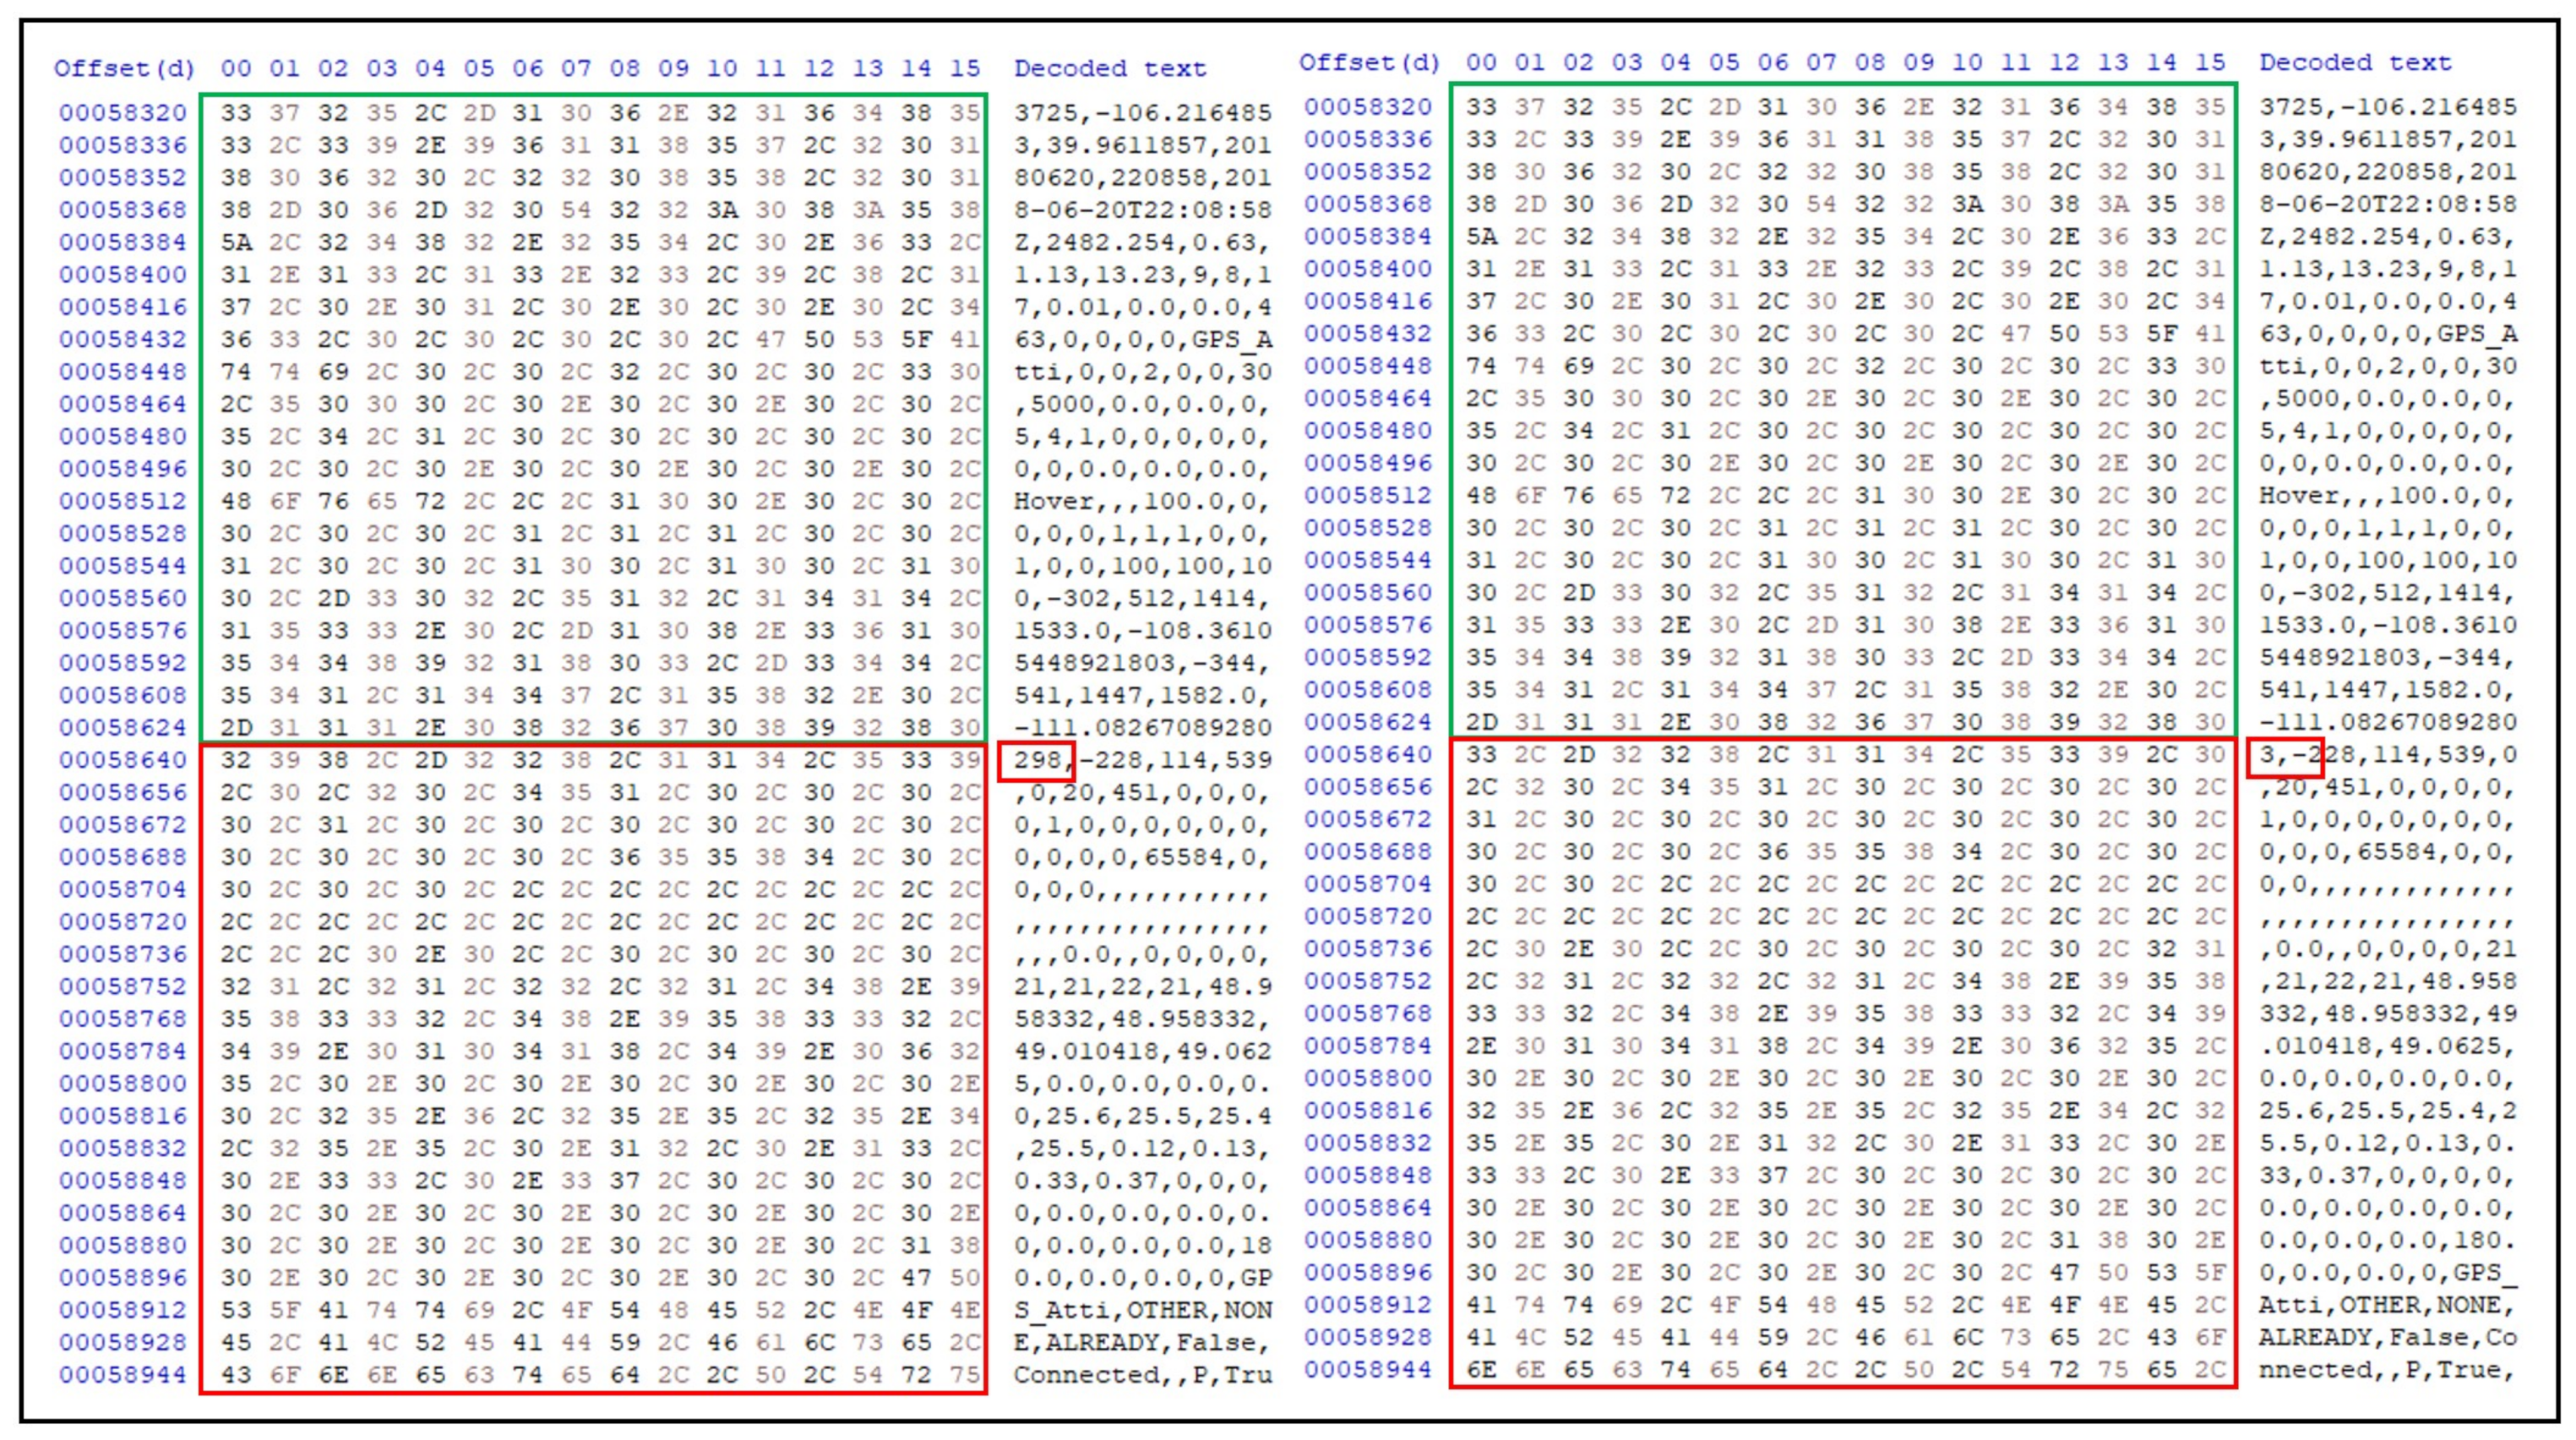Click the right panel's Offset(d) header
Screen dimensions: 2576x1440
(1369, 62)
